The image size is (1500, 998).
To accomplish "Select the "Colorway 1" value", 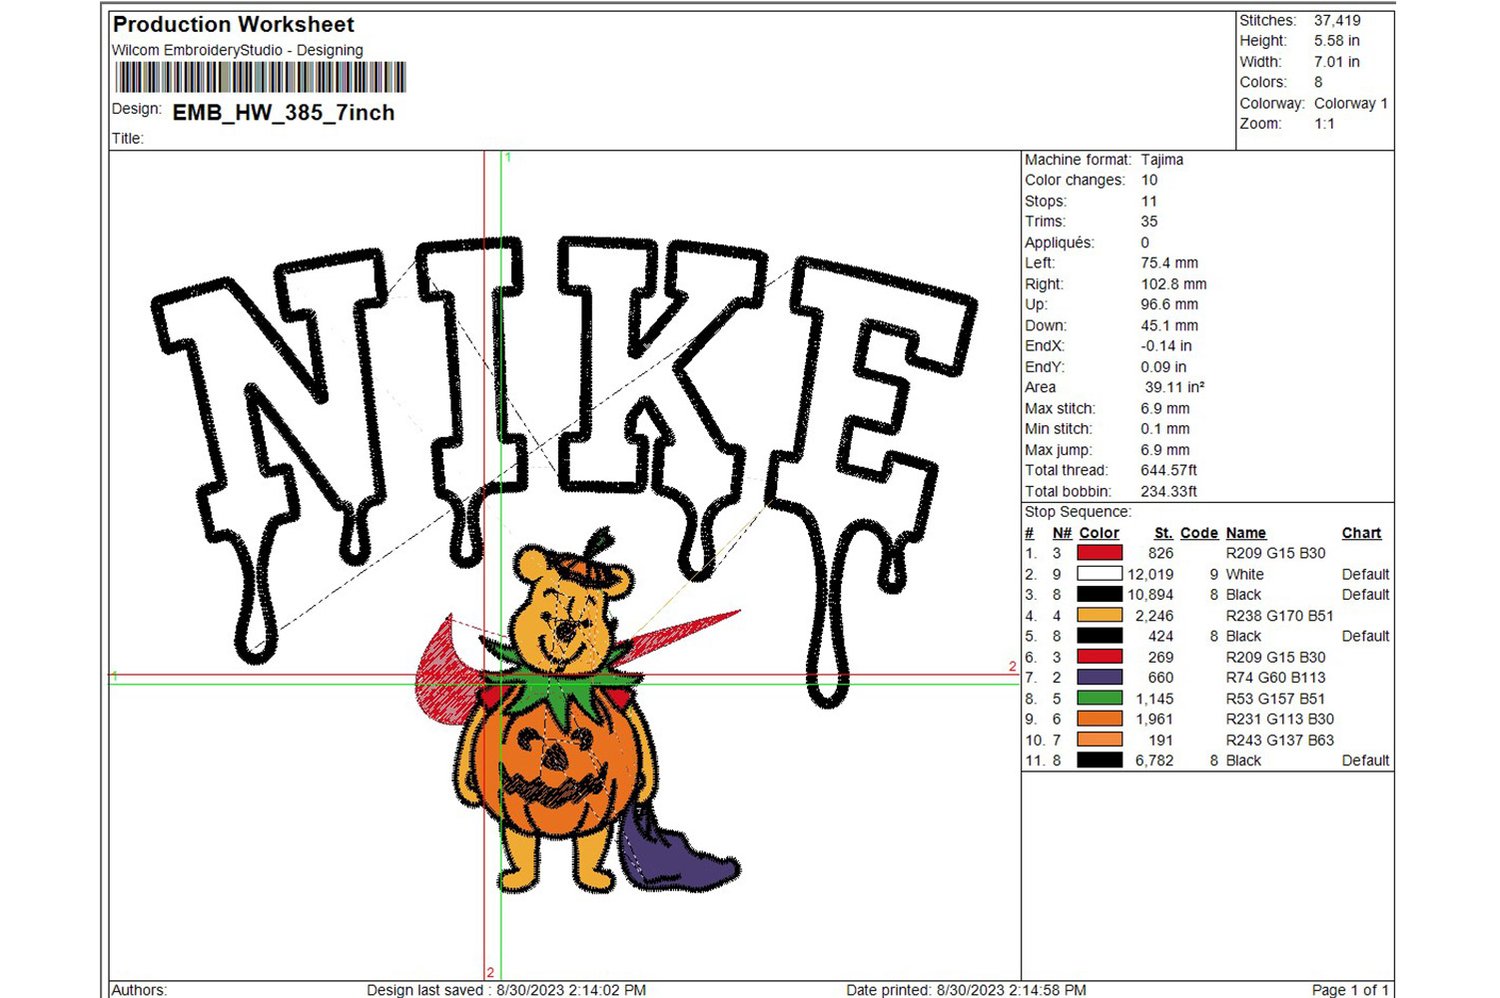I will click(x=1351, y=103).
